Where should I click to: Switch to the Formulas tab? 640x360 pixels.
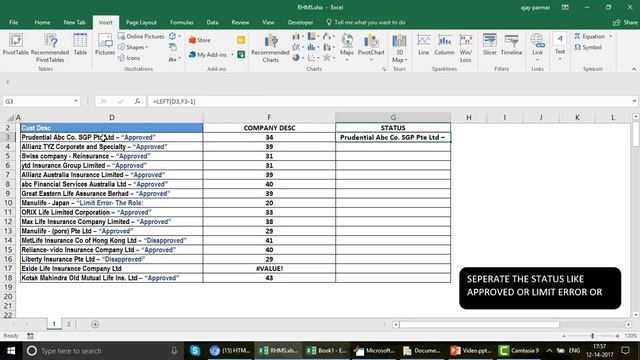tap(182, 22)
